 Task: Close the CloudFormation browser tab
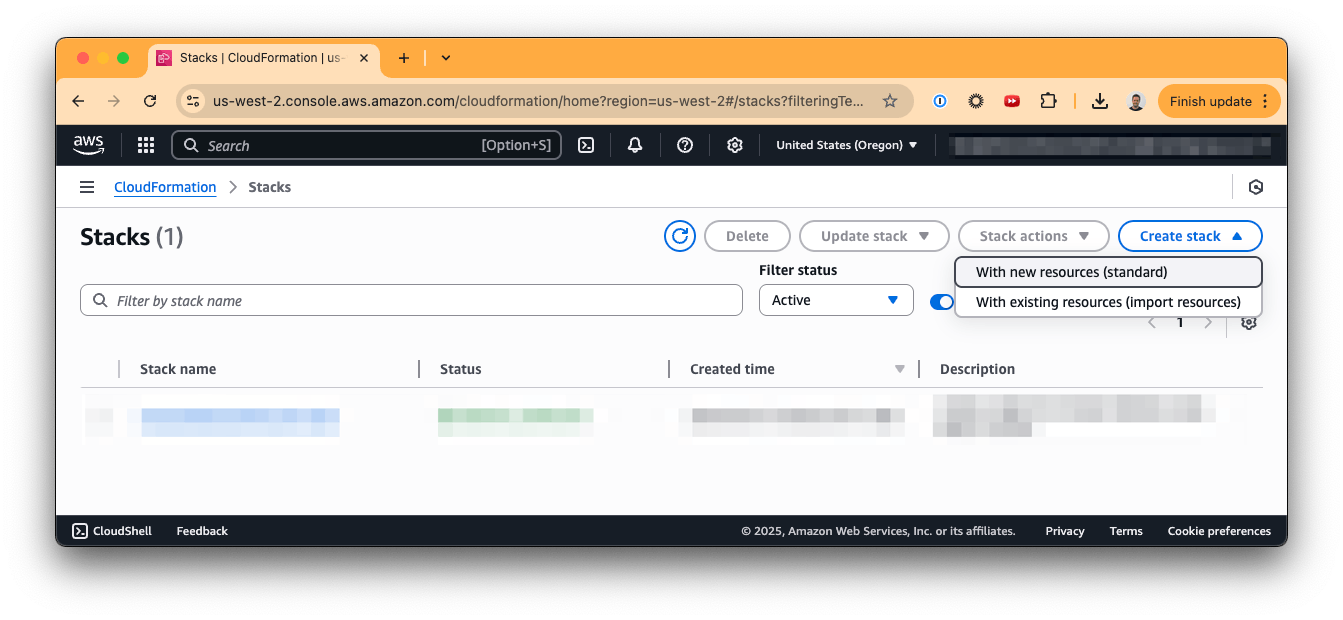pos(363,58)
